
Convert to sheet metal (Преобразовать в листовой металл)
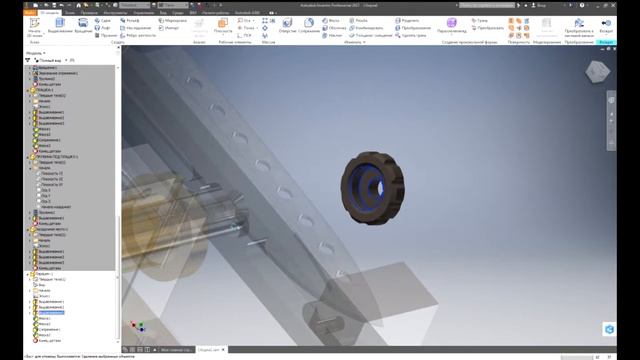point(579,27)
